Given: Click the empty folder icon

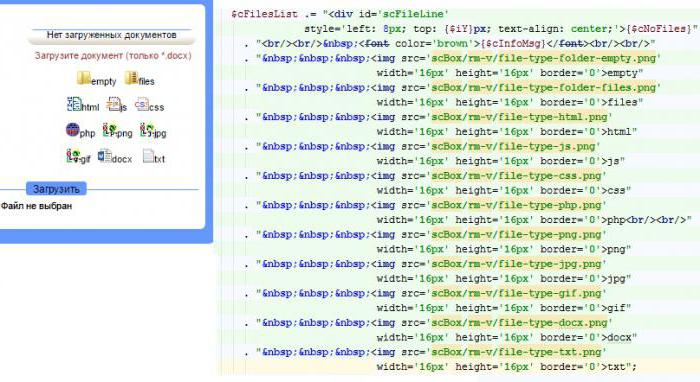Looking at the screenshot, I should point(83,78).
